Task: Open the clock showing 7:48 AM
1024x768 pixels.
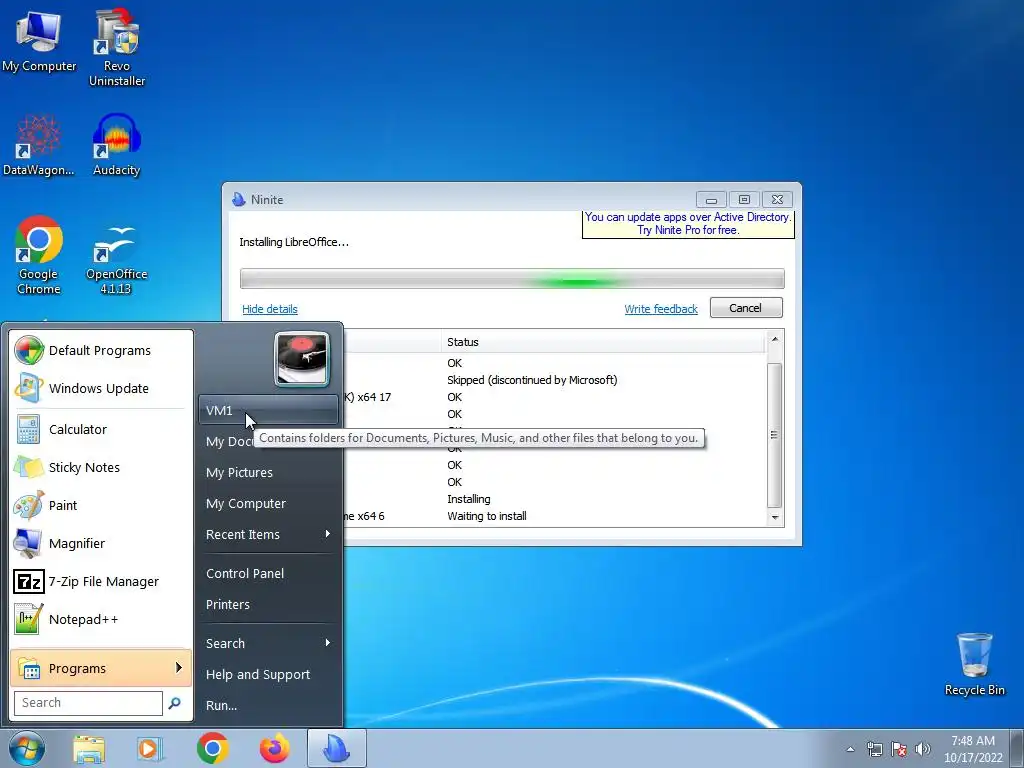Action: (x=973, y=749)
